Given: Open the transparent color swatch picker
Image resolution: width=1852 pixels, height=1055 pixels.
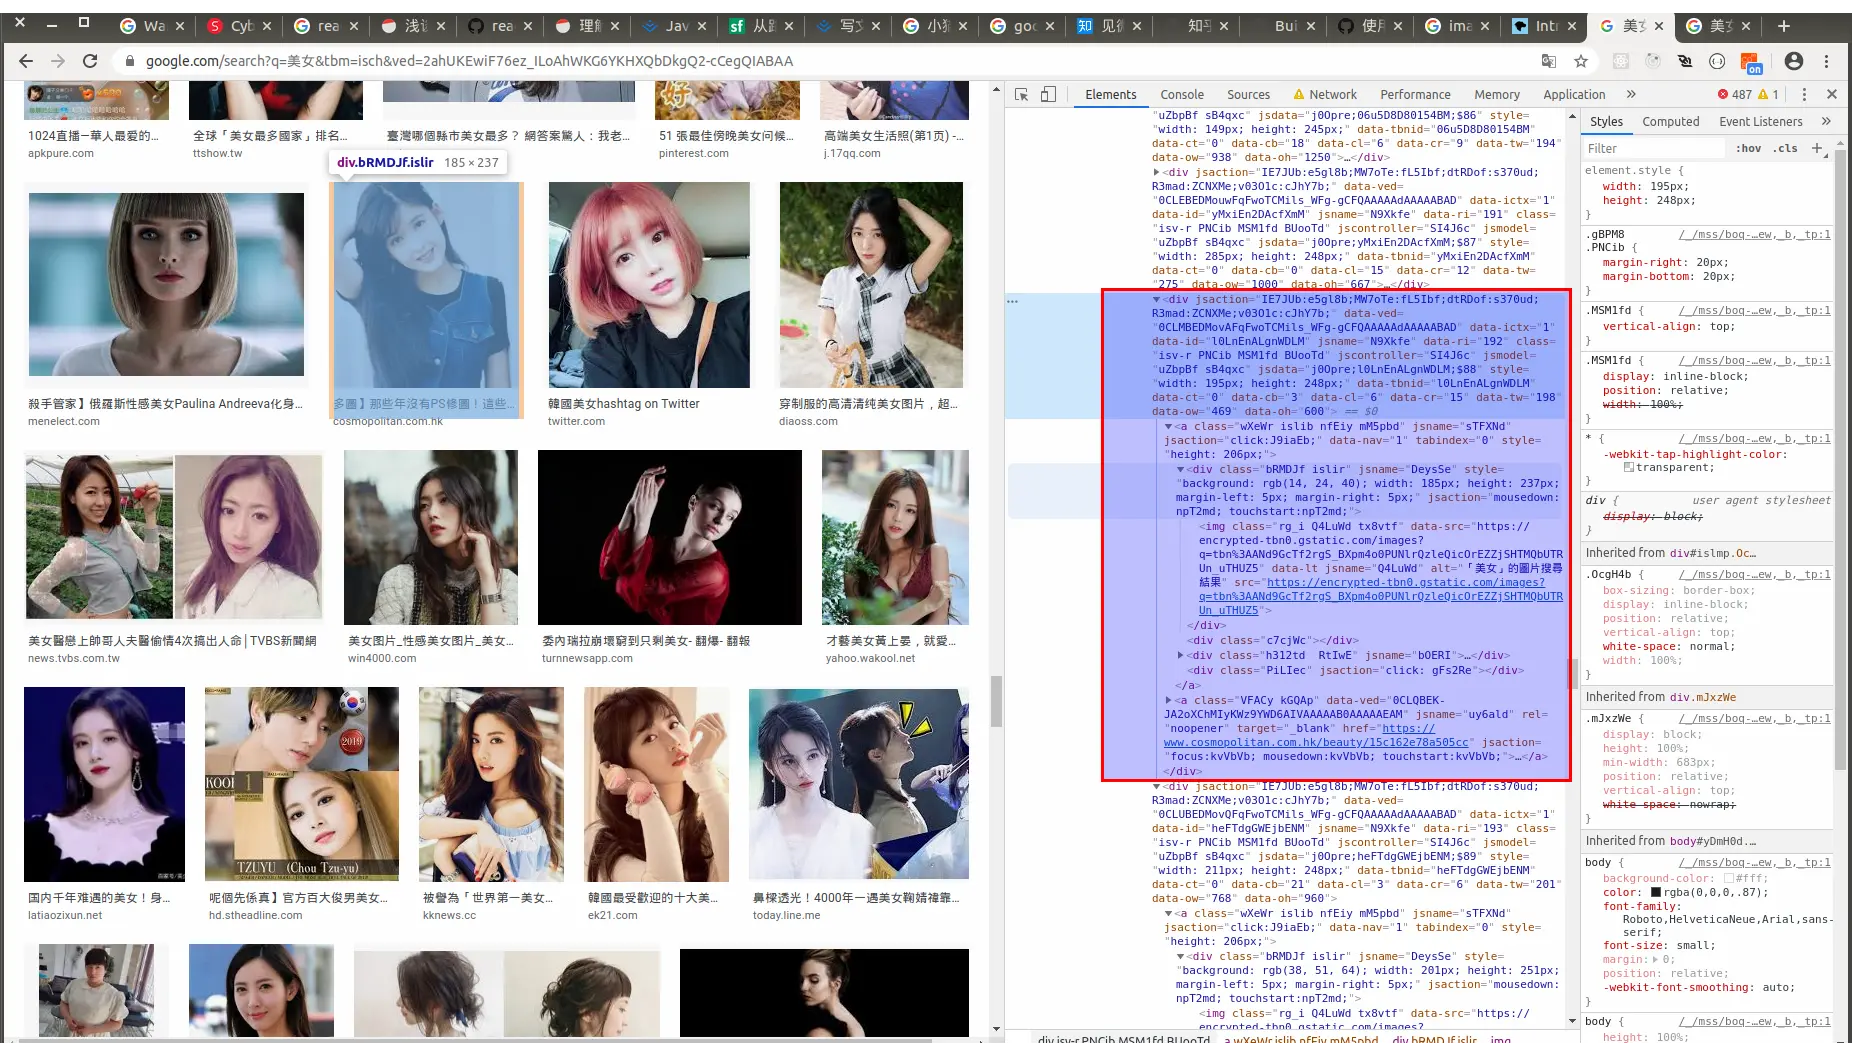Looking at the screenshot, I should point(1629,467).
